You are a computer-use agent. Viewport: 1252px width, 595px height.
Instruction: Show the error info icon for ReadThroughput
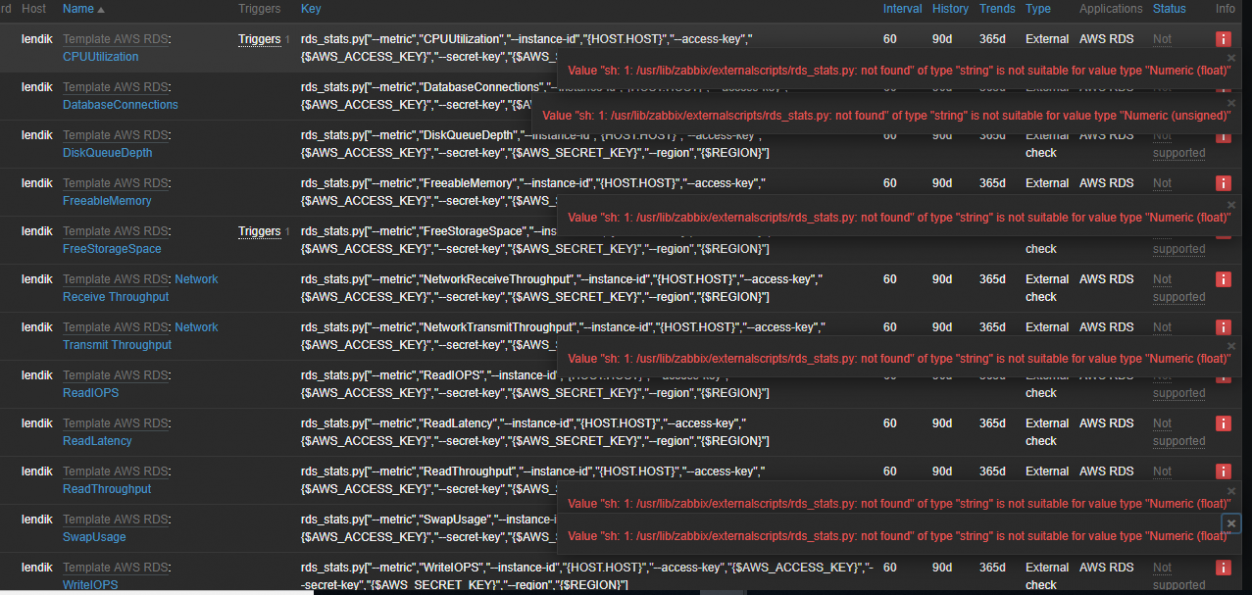1222,471
